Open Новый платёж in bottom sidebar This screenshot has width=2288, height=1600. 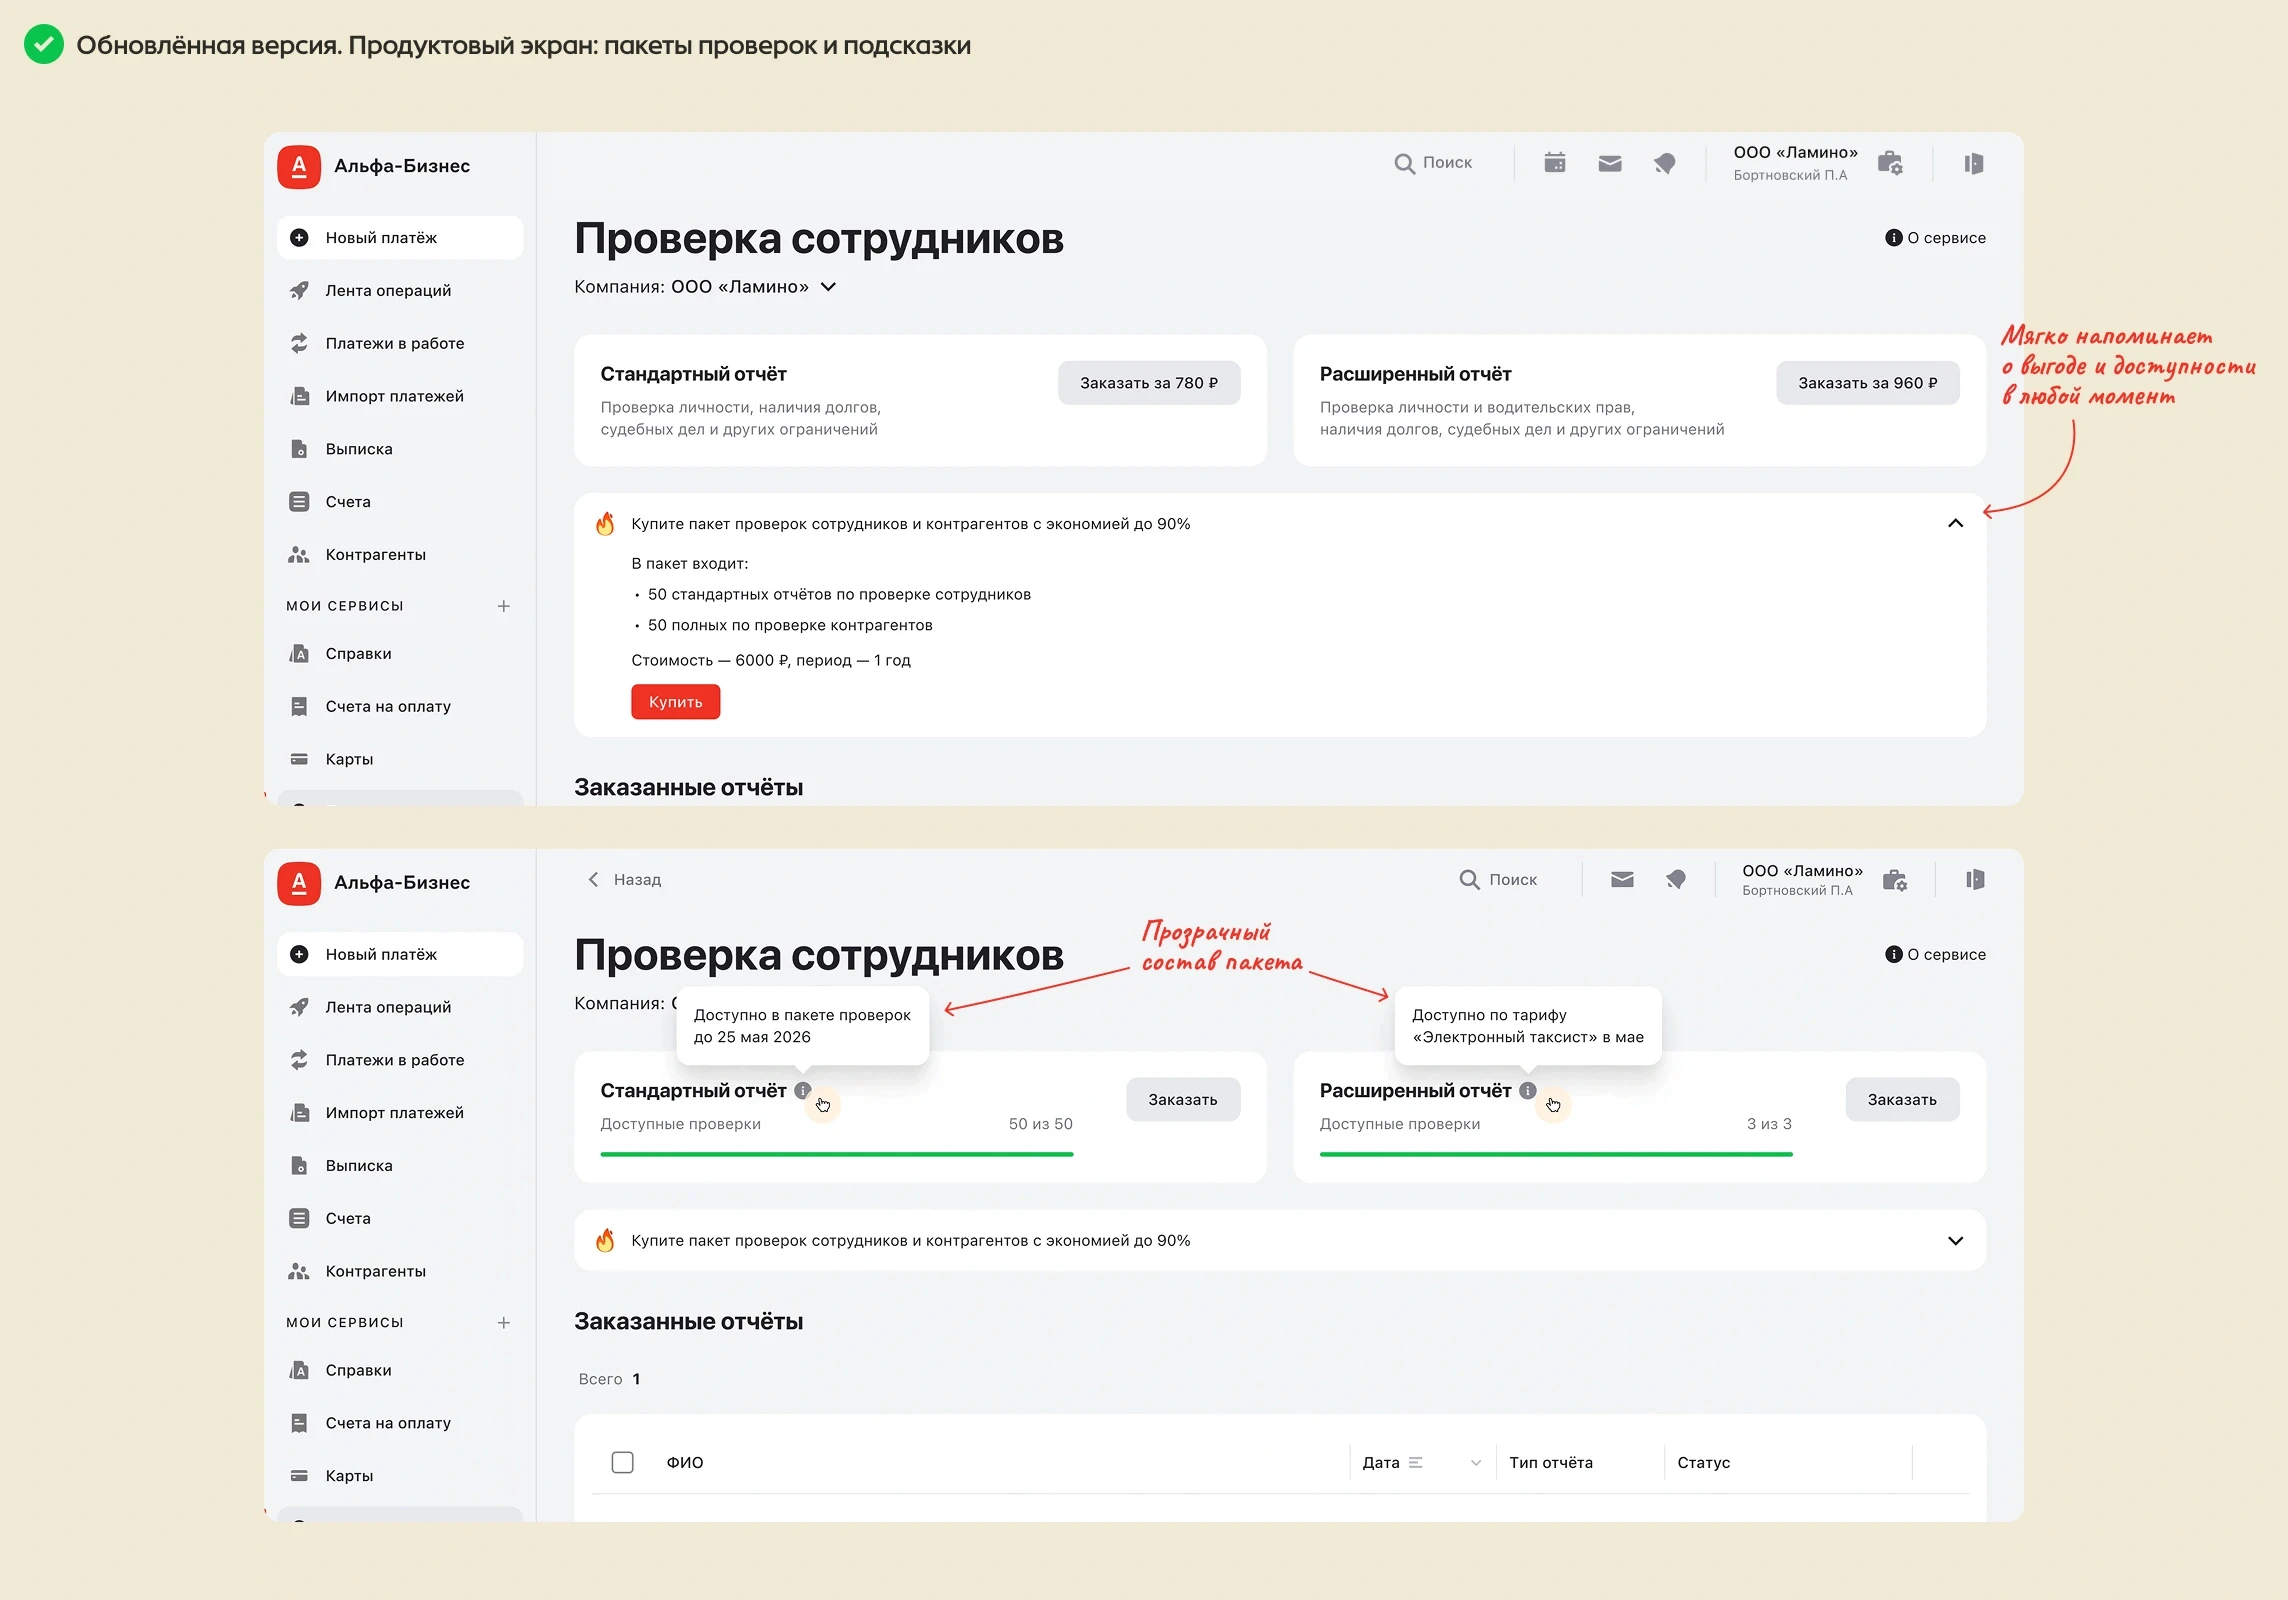[x=400, y=954]
